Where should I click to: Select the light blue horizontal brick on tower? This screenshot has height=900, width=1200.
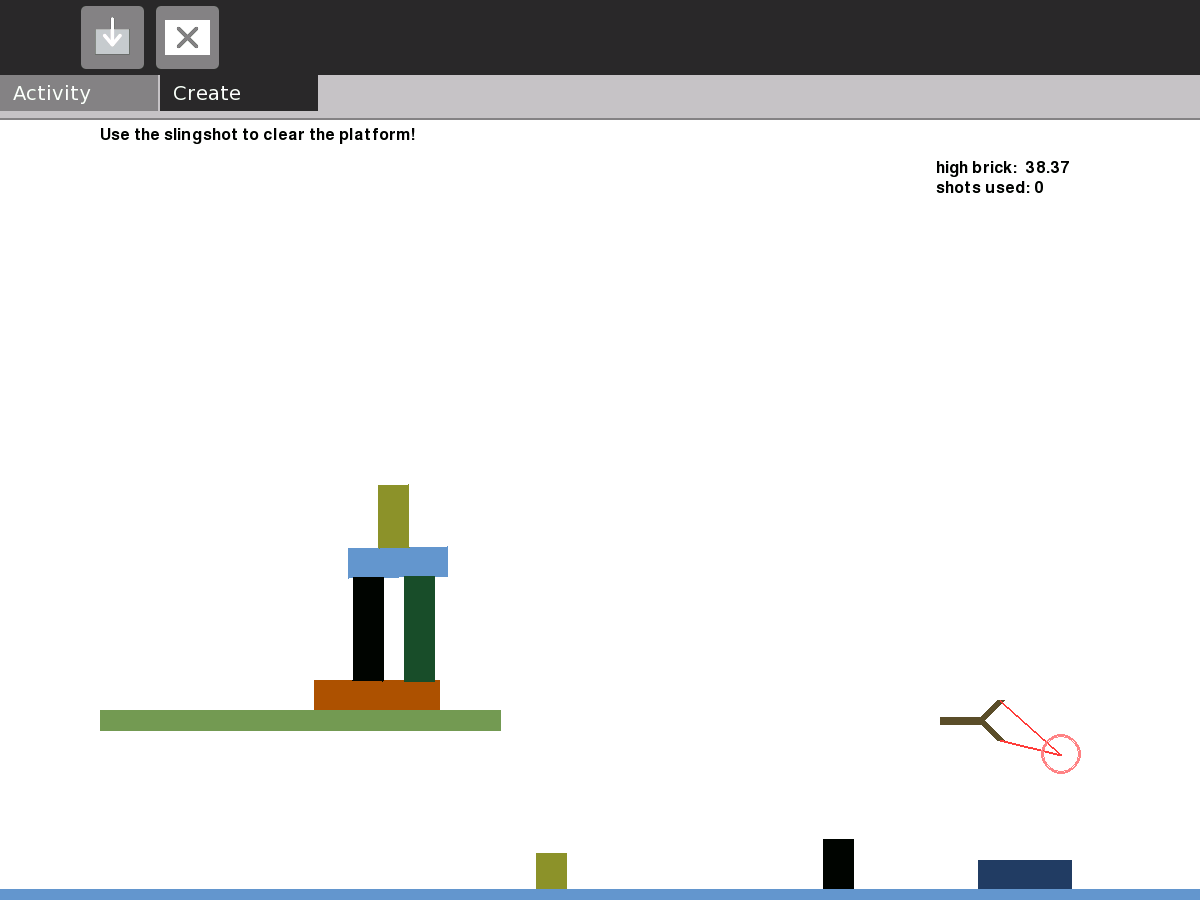click(397, 562)
